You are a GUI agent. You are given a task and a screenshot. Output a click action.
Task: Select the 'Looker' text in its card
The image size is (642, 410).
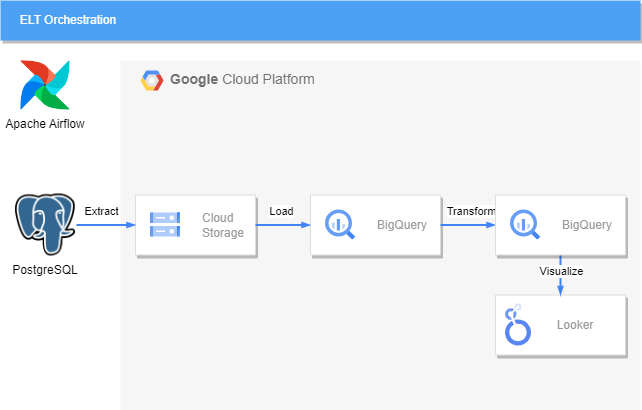click(575, 325)
